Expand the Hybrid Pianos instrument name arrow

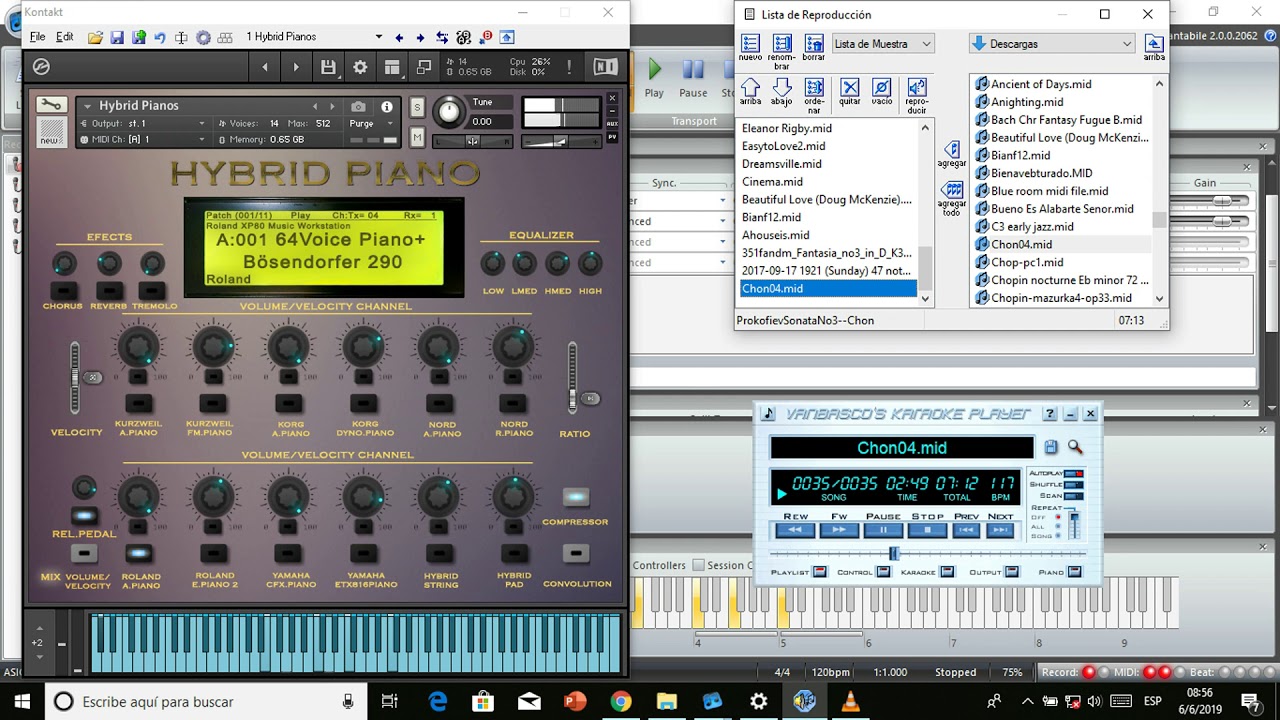88,106
